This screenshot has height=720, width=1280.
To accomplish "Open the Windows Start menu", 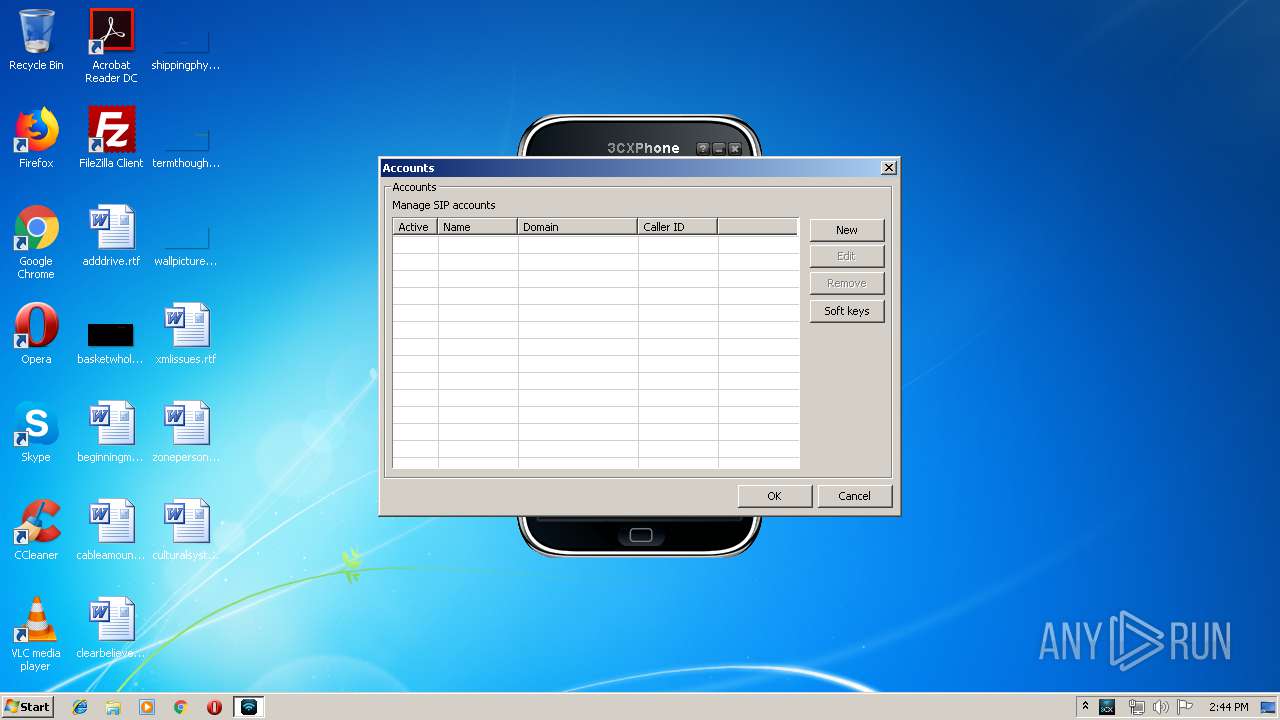I will point(28,707).
